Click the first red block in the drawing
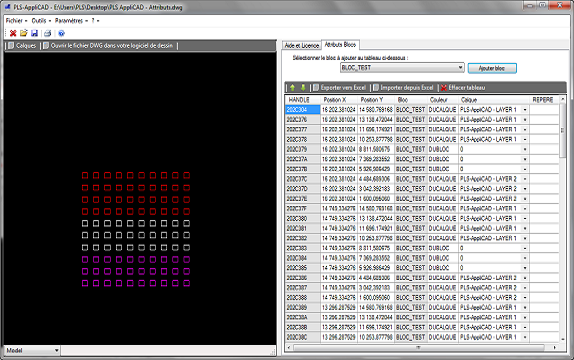 coord(85,175)
